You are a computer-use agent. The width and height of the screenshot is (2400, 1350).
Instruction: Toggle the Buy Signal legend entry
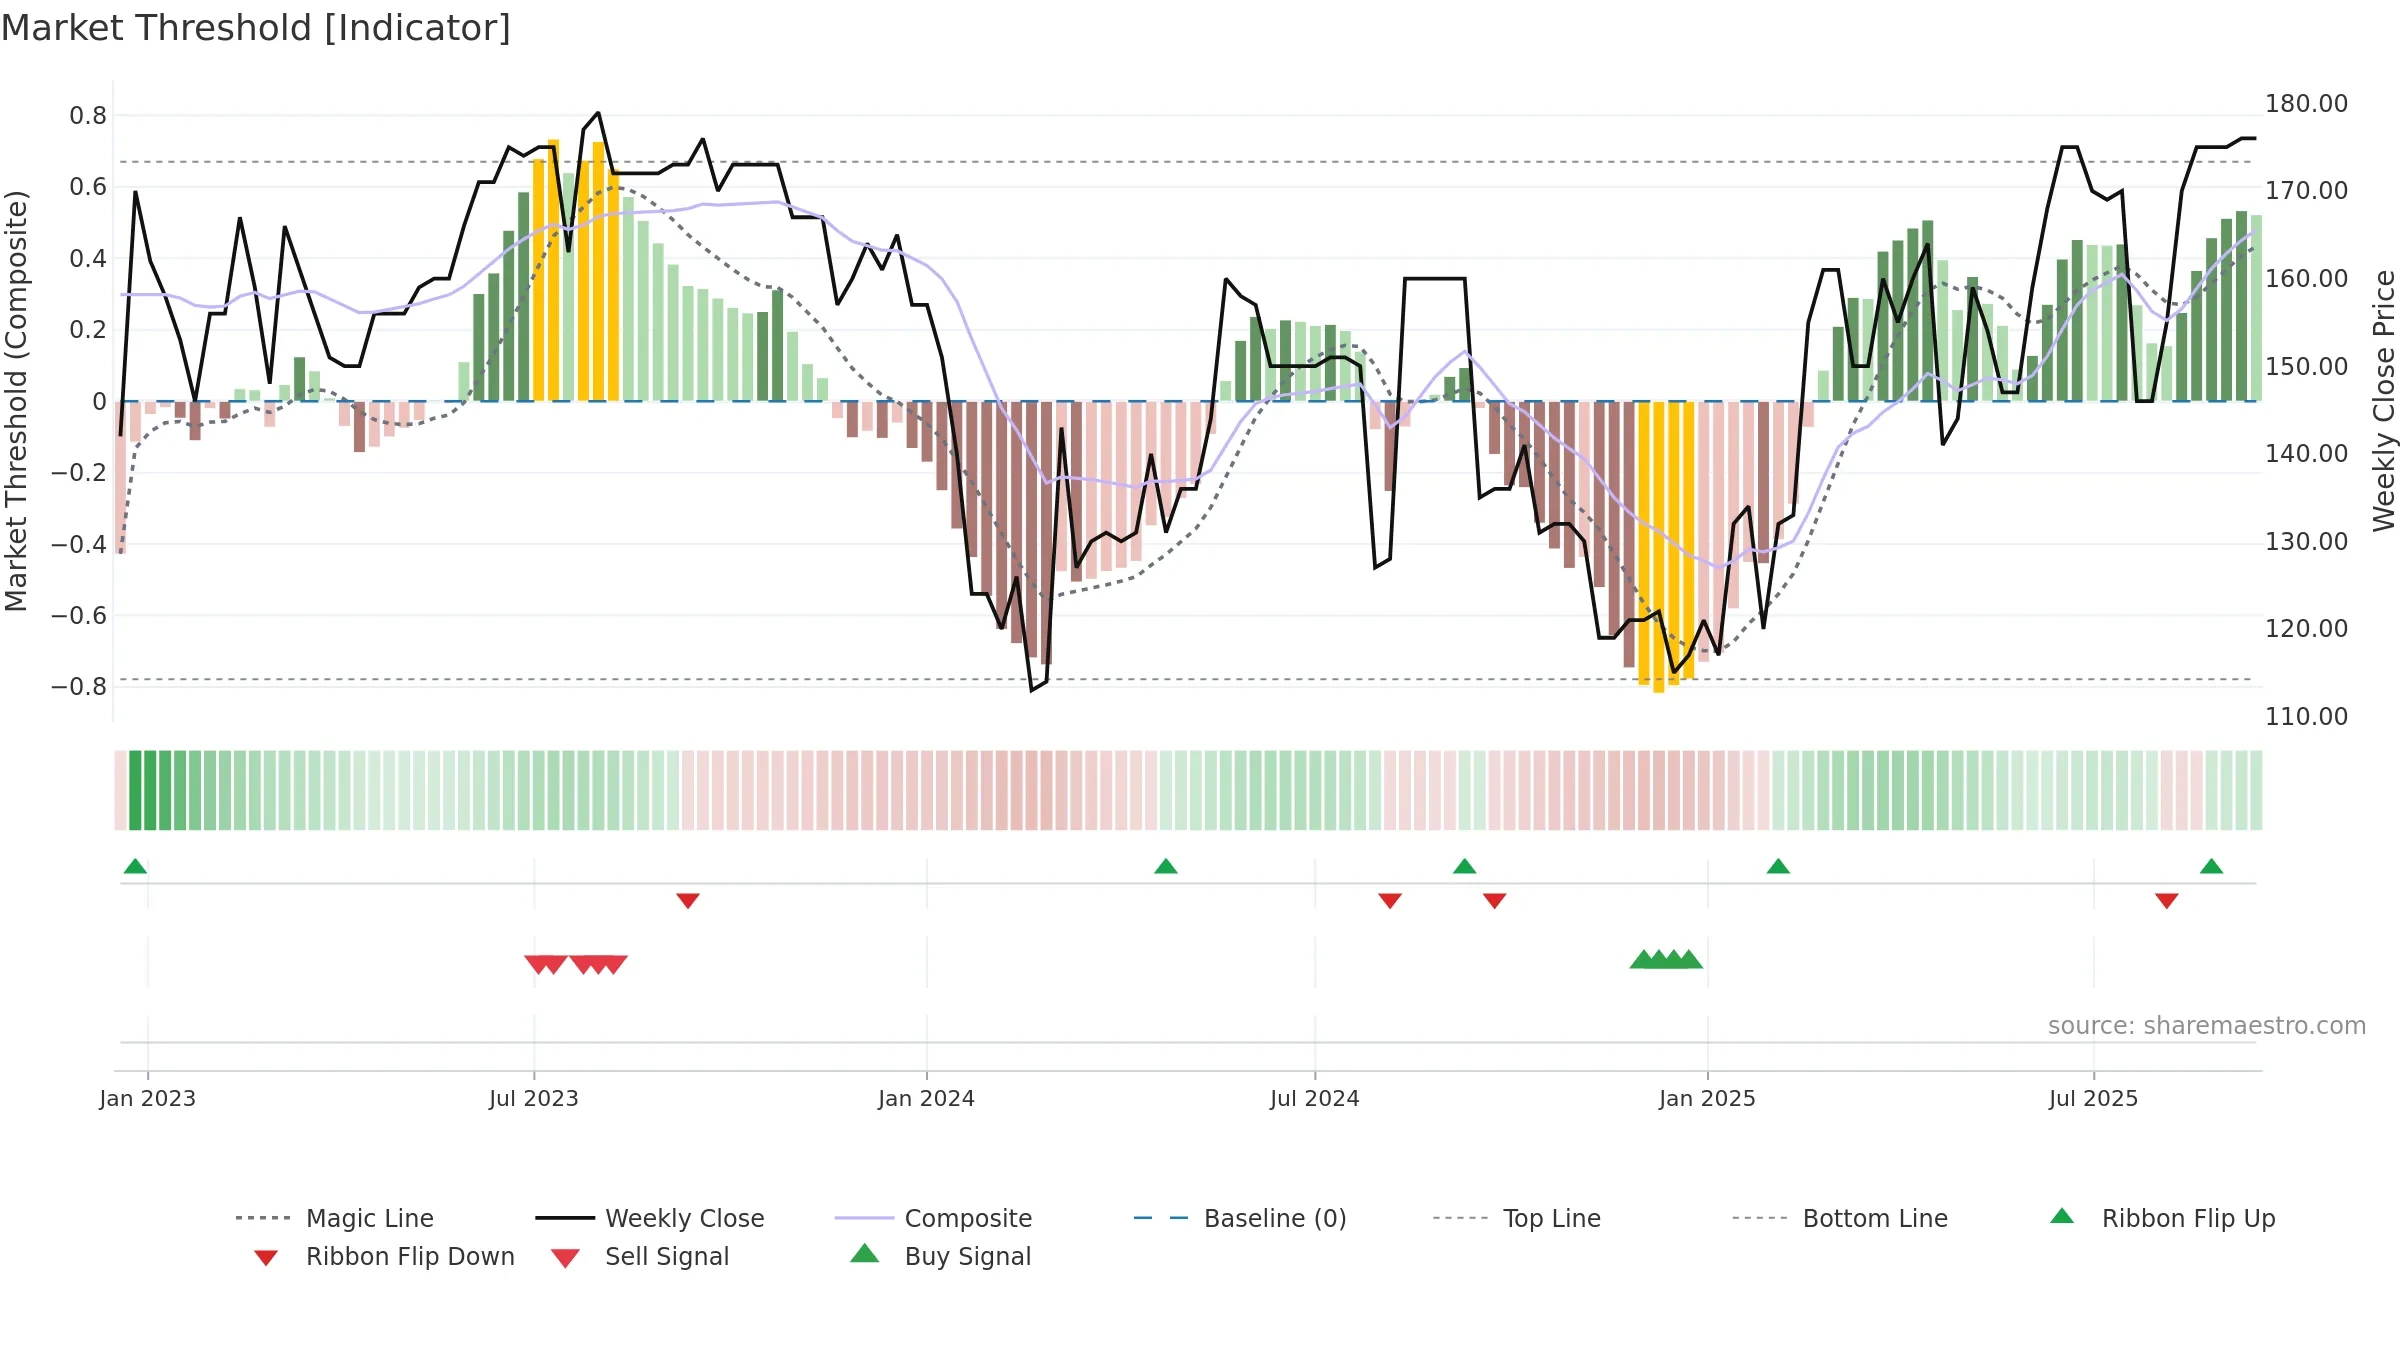pos(940,1256)
